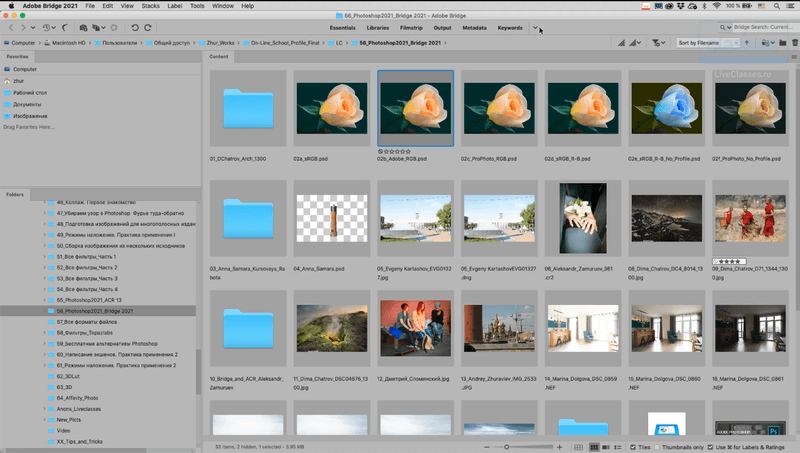Switch to Output workspace
800x453 pixels.
tap(442, 28)
